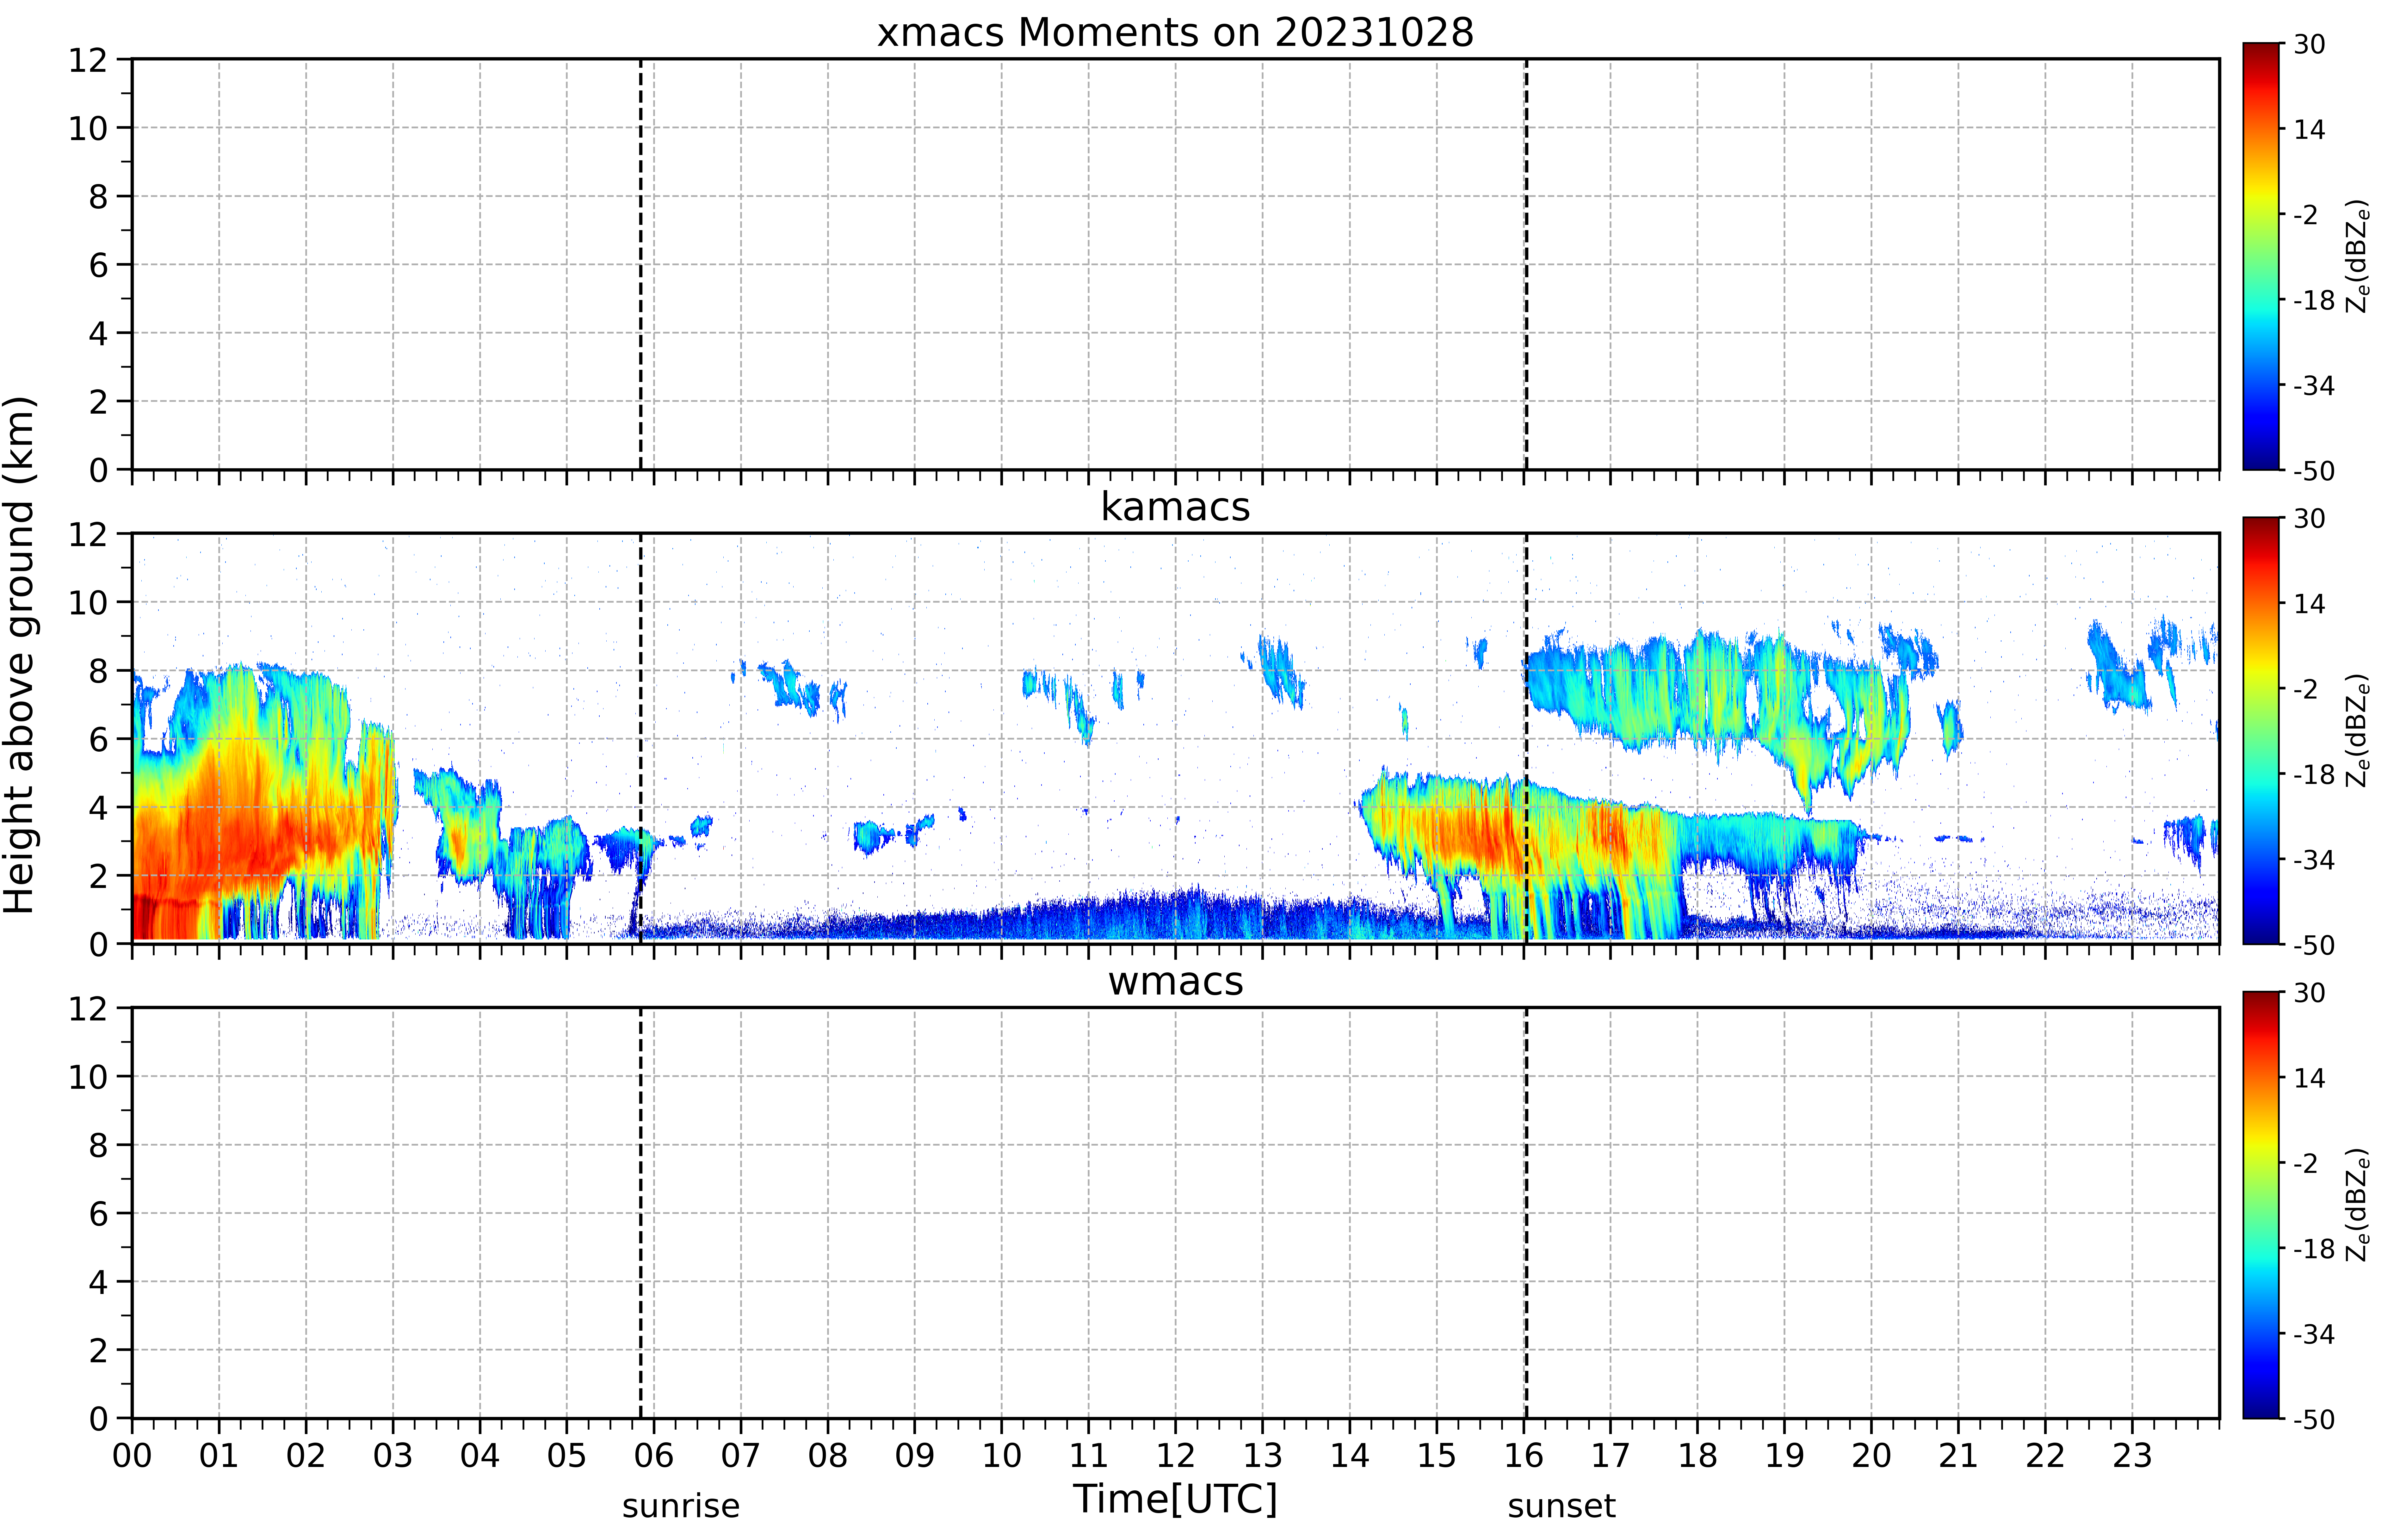Click the sunset dashed line in xmacs panel
This screenshot has height=1540, width=2387.
click(x=1526, y=264)
